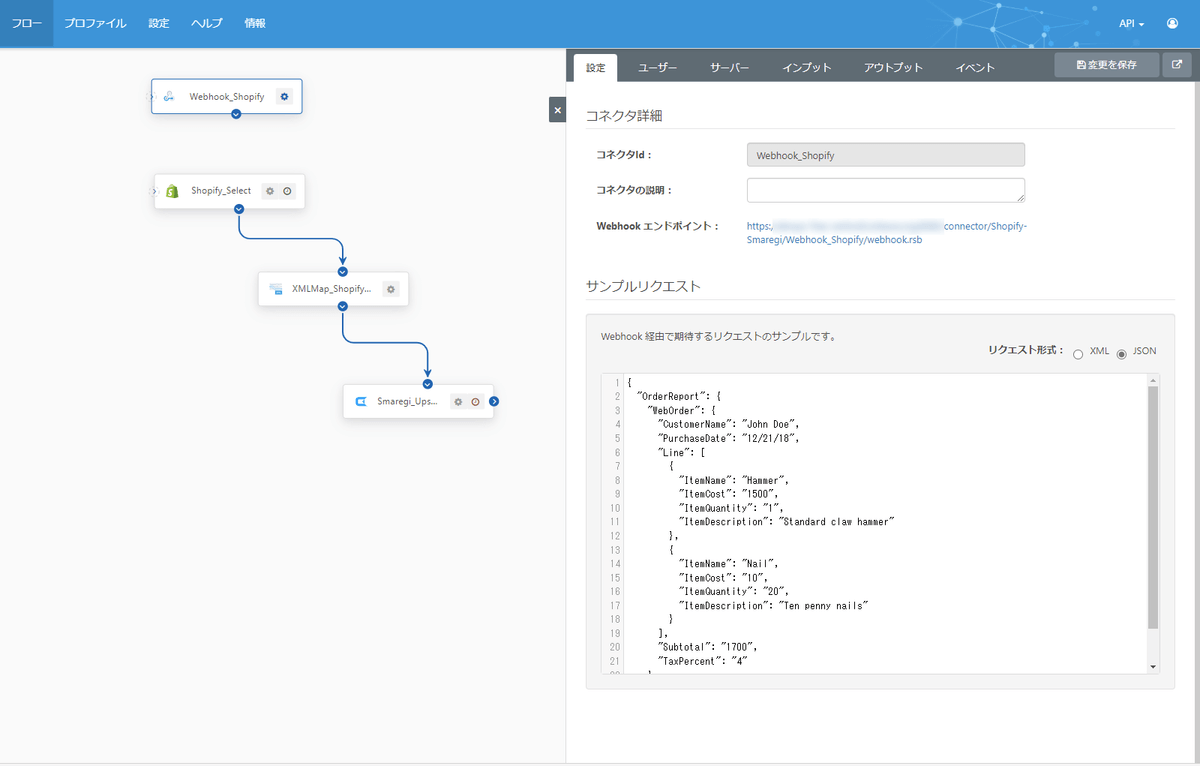The height and width of the screenshot is (766, 1200).
Task: Open the clock schedule icon on Shopify_Select
Action: click(x=287, y=191)
